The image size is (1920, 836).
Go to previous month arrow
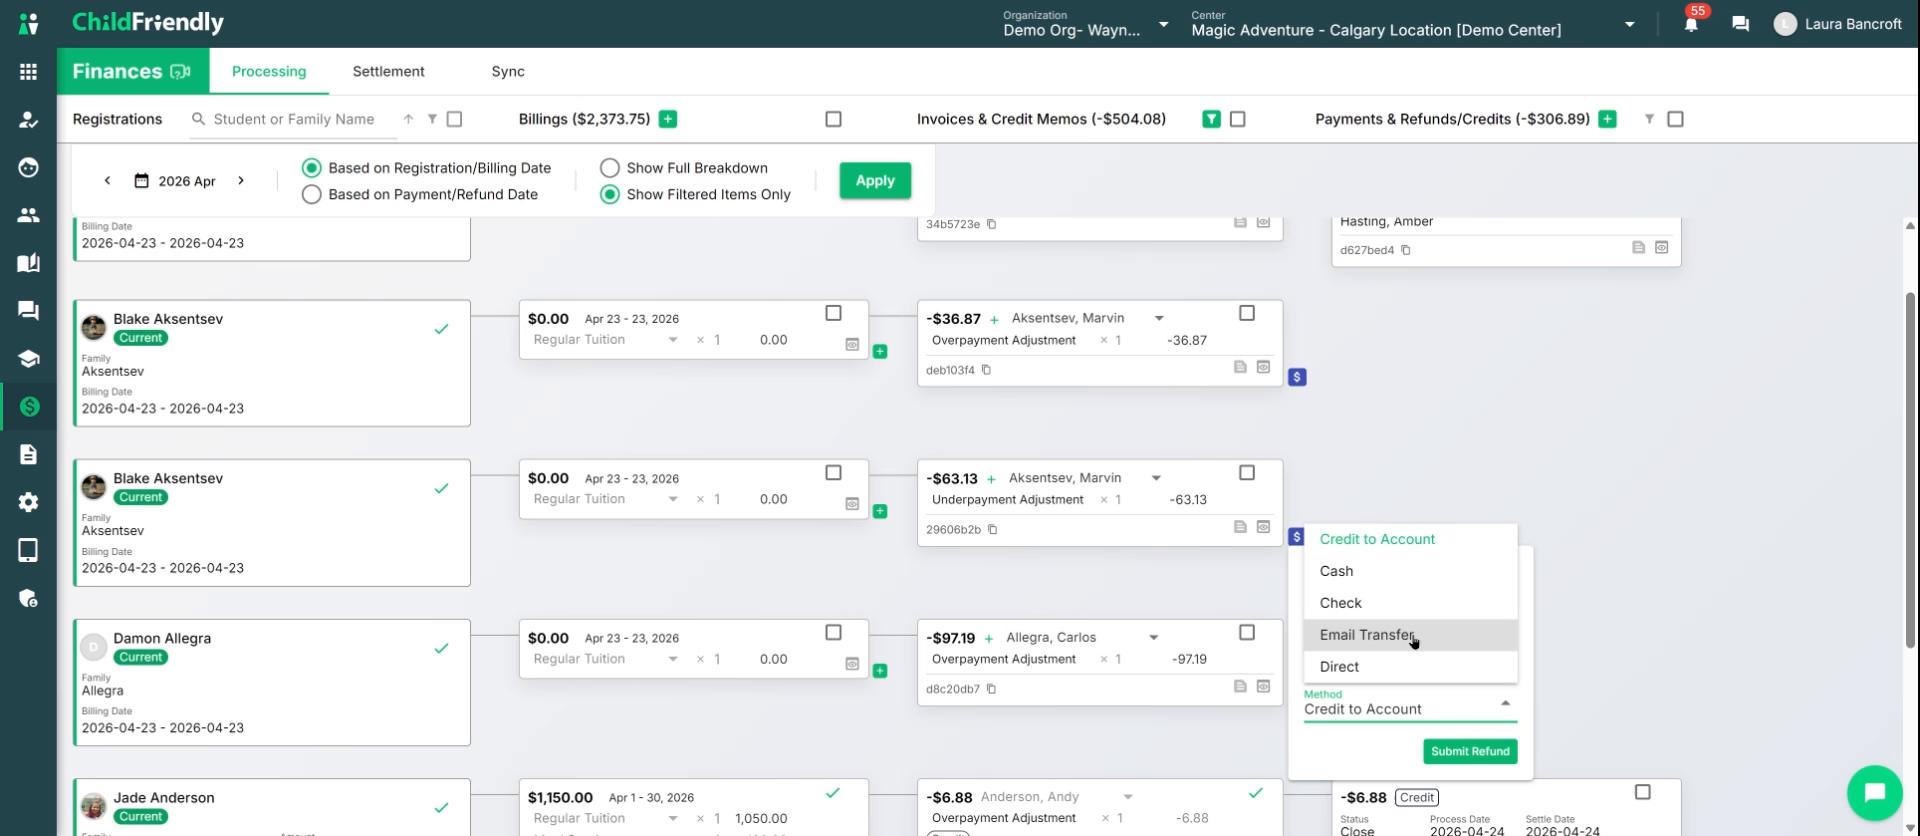click(107, 181)
